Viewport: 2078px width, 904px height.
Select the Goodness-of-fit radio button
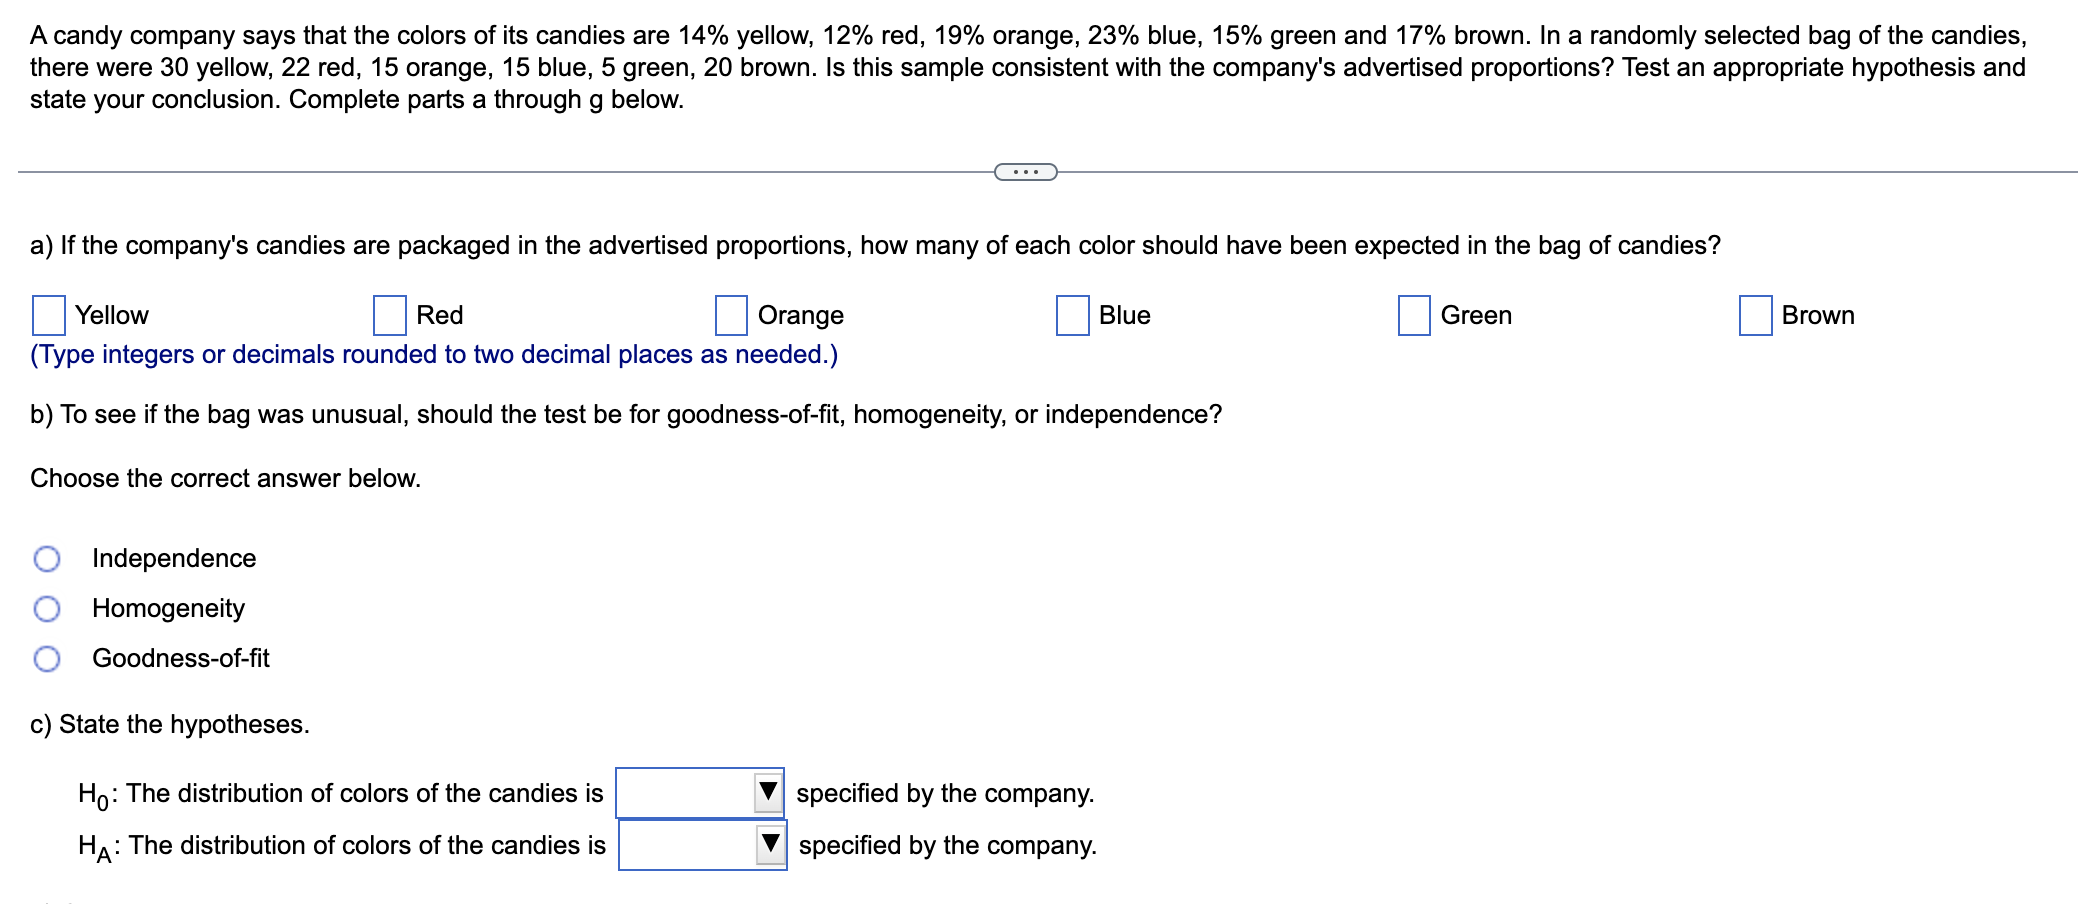tap(47, 659)
